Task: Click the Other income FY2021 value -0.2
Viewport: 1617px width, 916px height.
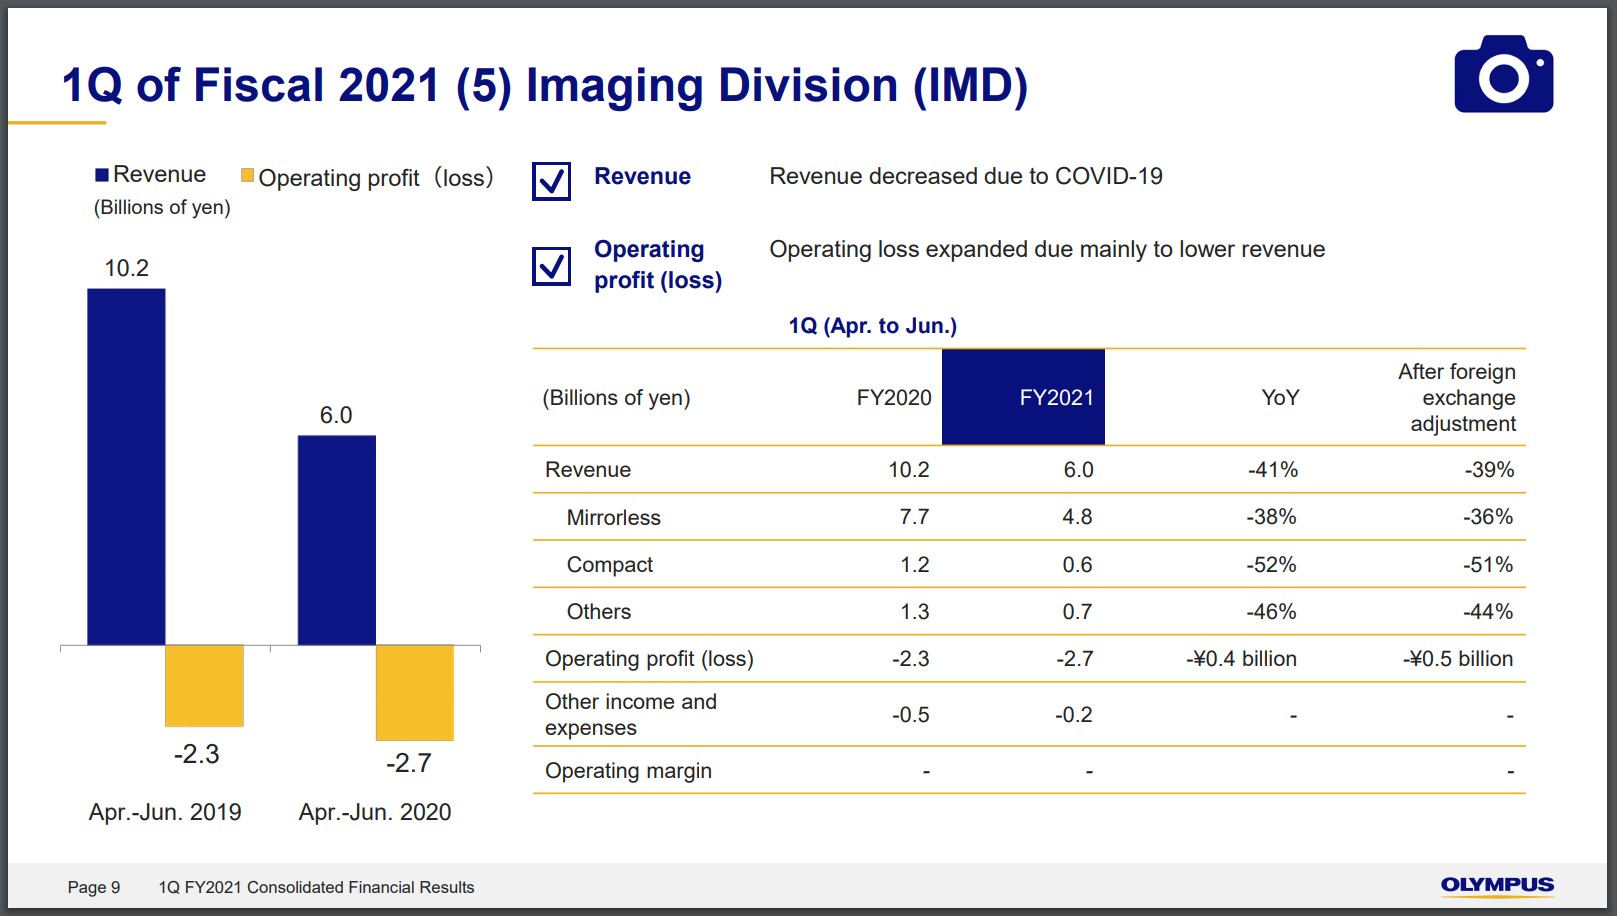Action: point(1074,715)
